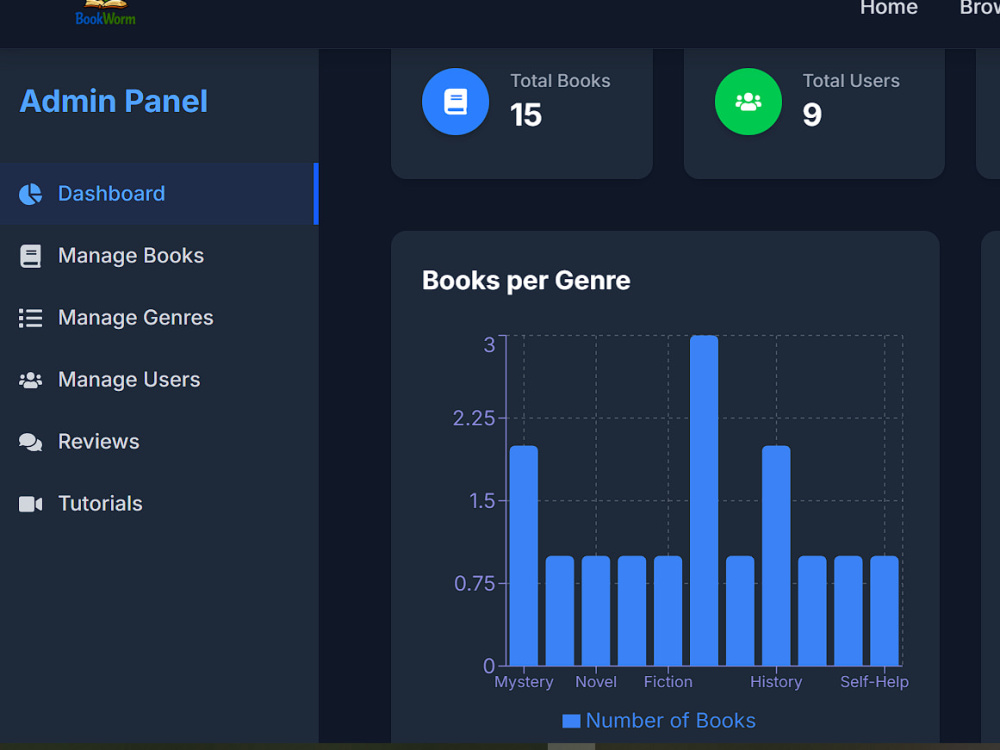The height and width of the screenshot is (750, 1000).
Task: Click the Tutorials video camera icon
Action: (x=30, y=504)
